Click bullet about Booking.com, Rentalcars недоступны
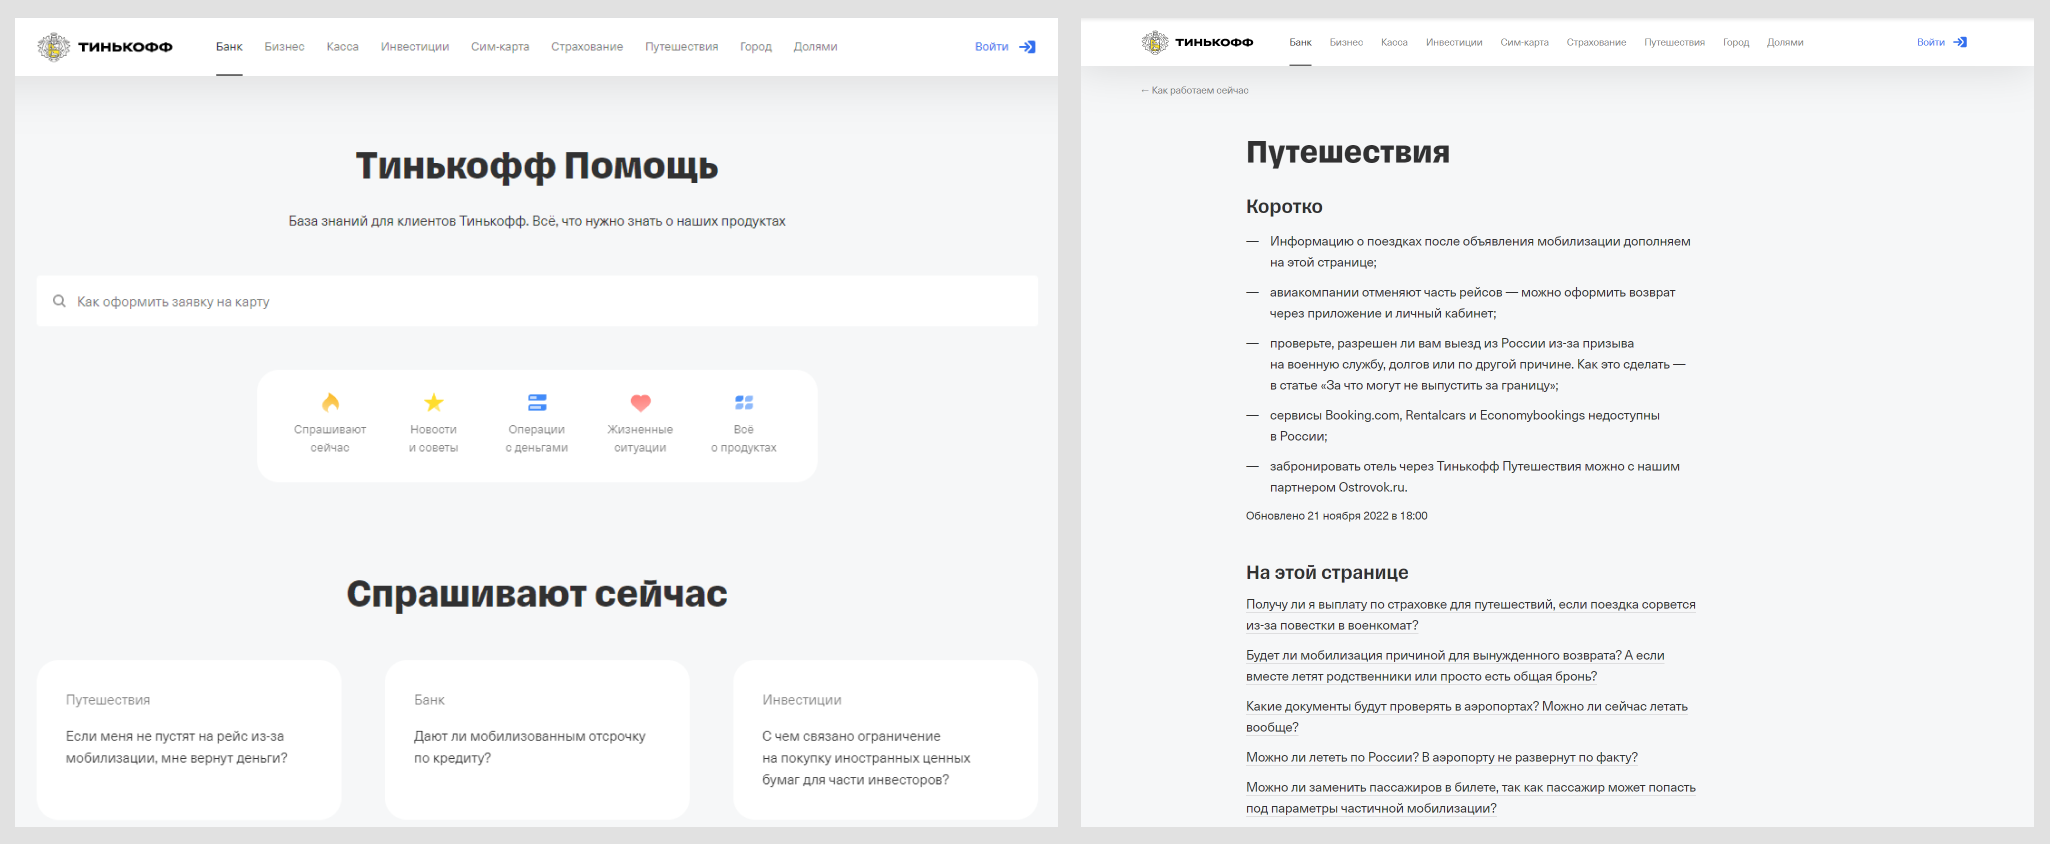The width and height of the screenshot is (2050, 844). [1465, 425]
